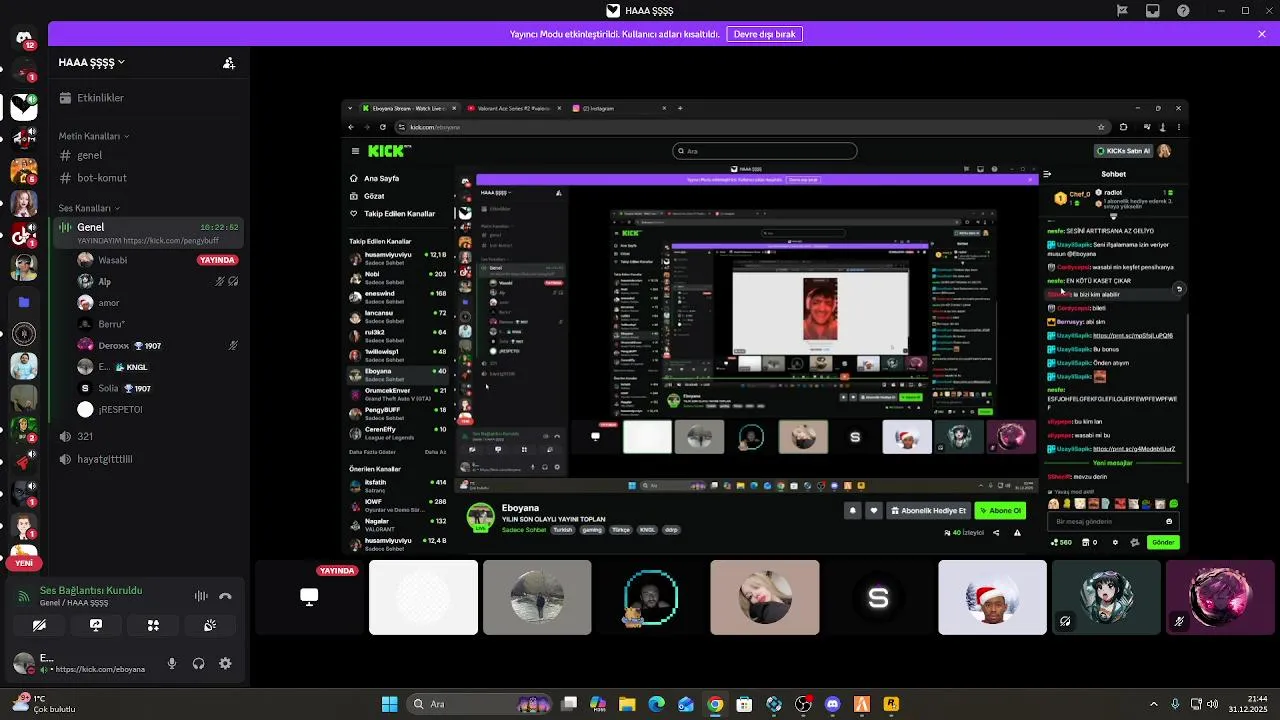1280x720 pixels.
Task: Show hidden system tray icons
Action: click(1153, 704)
